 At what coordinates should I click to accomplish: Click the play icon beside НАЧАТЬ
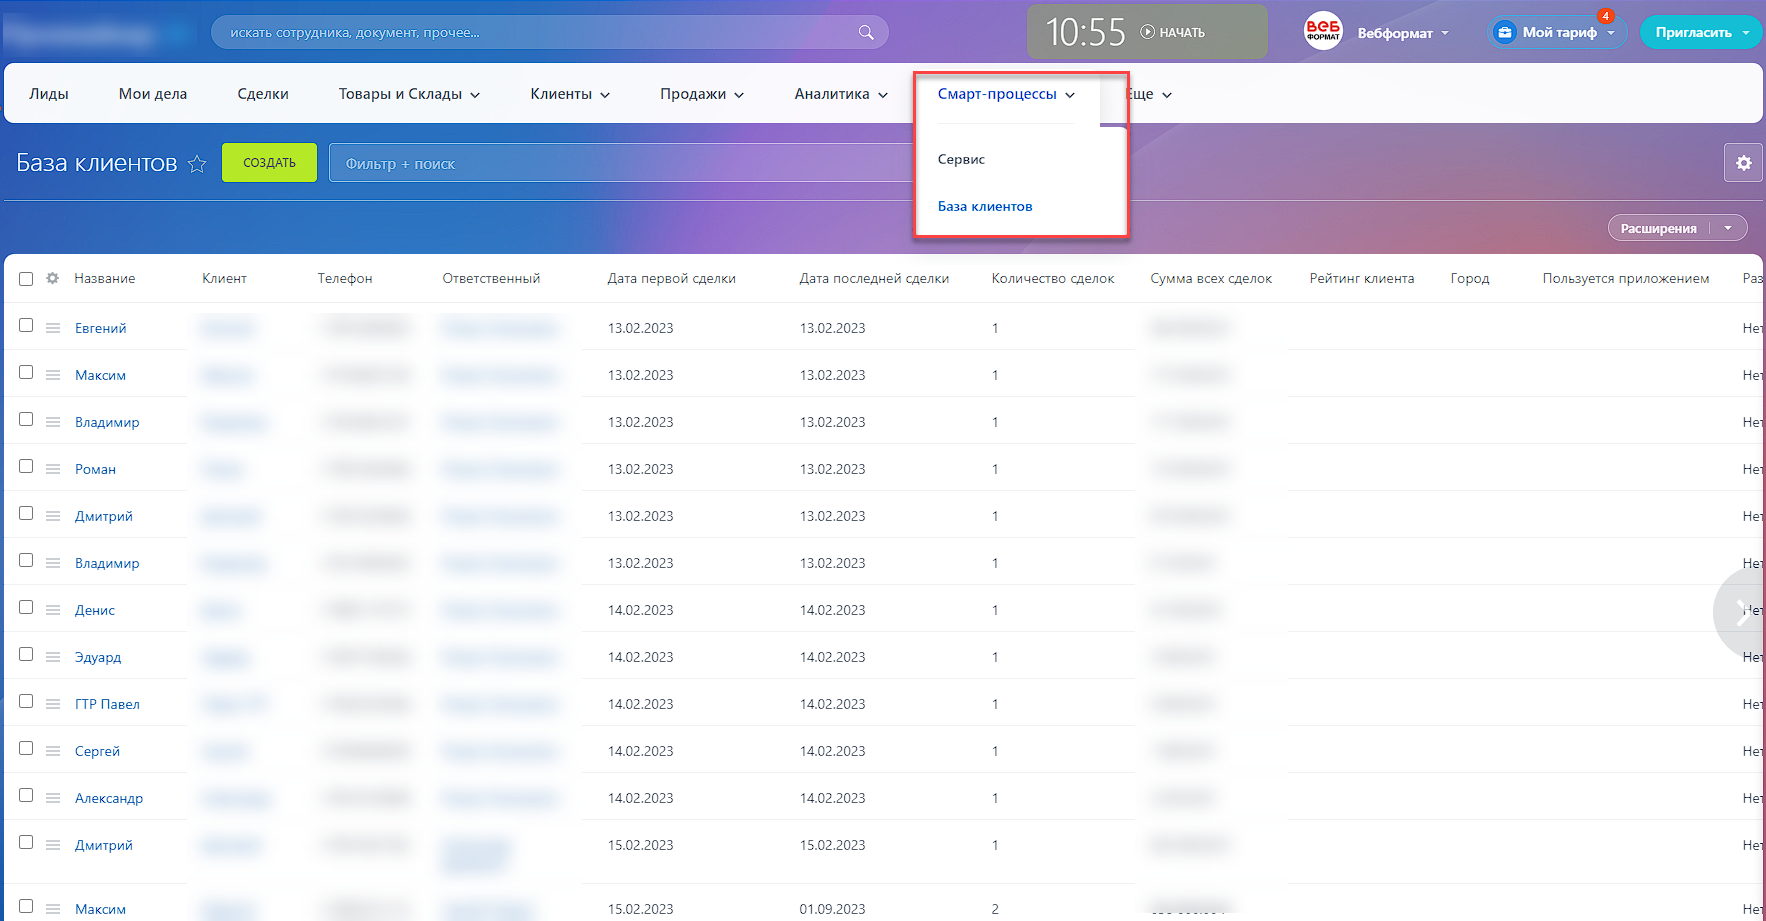pos(1147,32)
